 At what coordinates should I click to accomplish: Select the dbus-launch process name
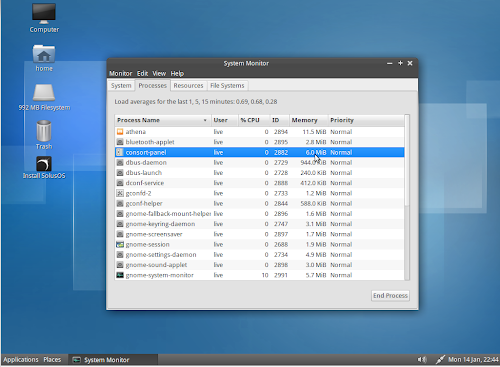tap(144, 173)
